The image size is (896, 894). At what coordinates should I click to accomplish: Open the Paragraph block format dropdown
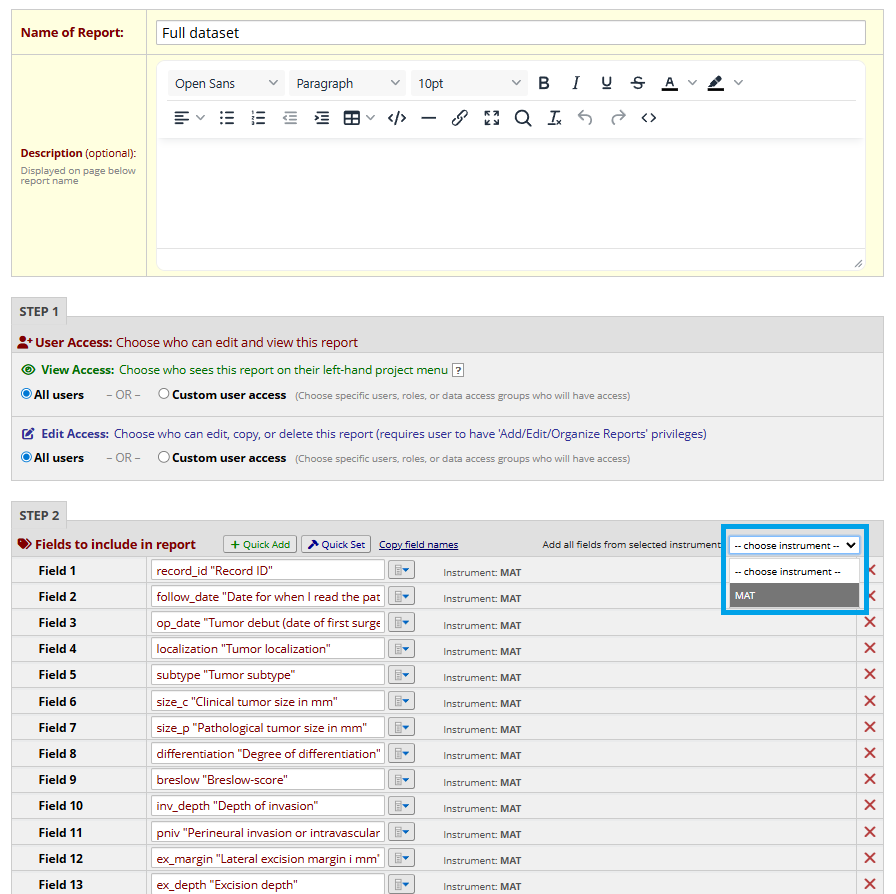348,83
